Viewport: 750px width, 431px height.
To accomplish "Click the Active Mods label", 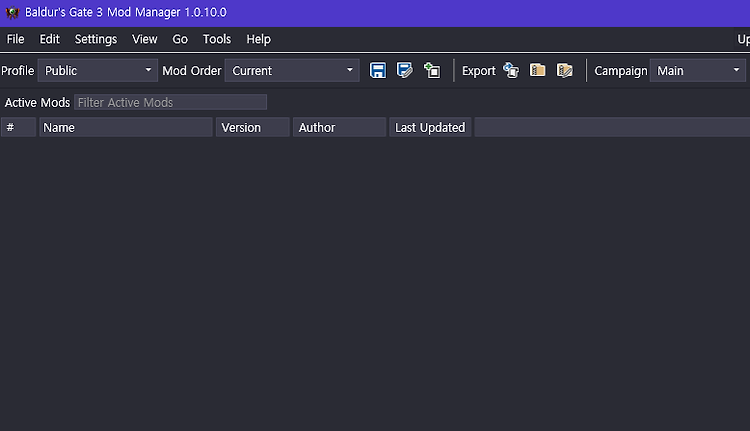I will (x=37, y=102).
